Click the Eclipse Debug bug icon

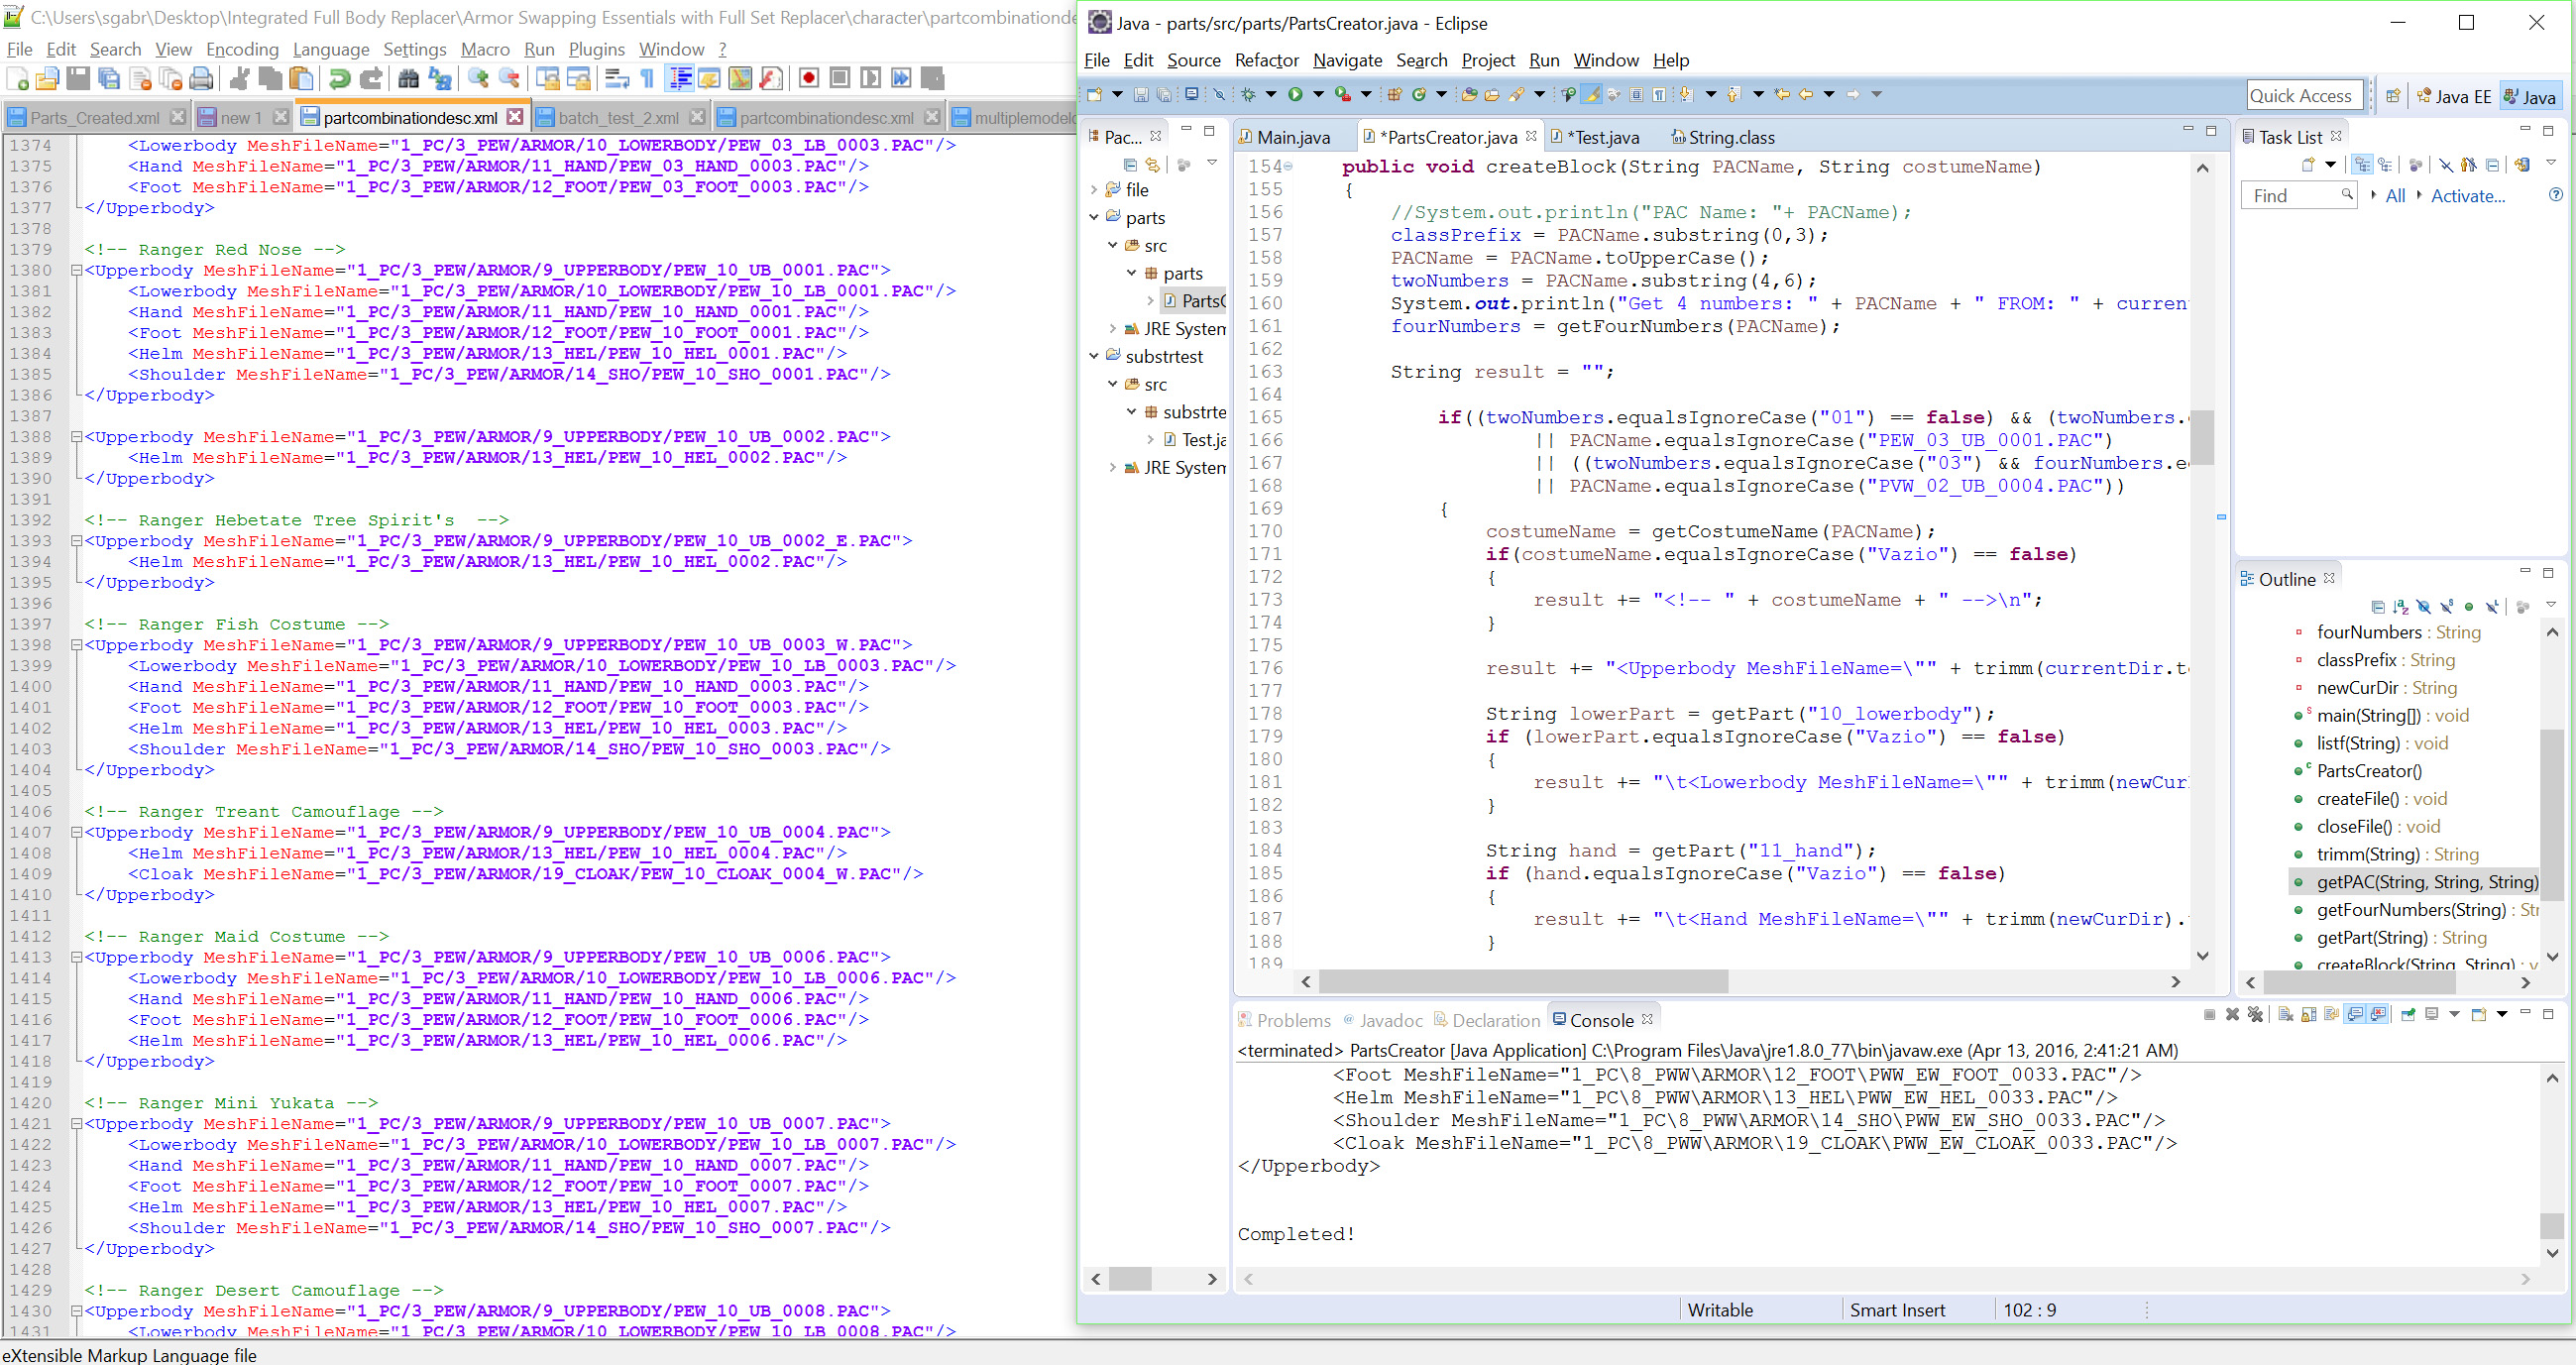(x=1248, y=94)
